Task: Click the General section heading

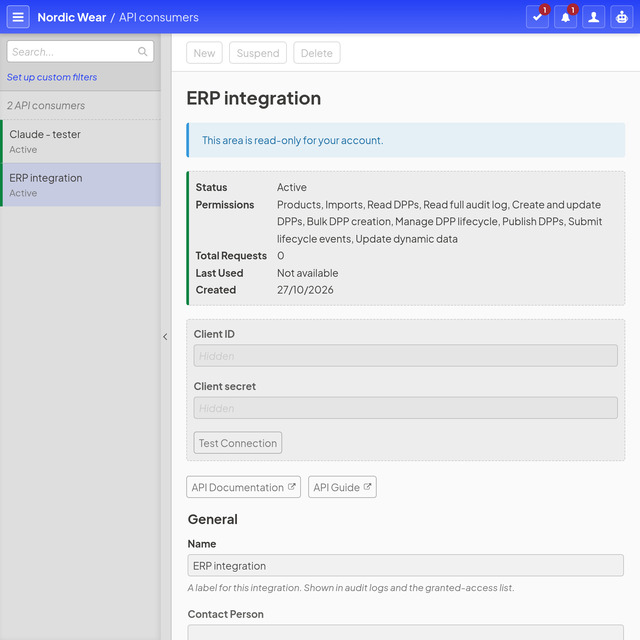Action: (213, 519)
